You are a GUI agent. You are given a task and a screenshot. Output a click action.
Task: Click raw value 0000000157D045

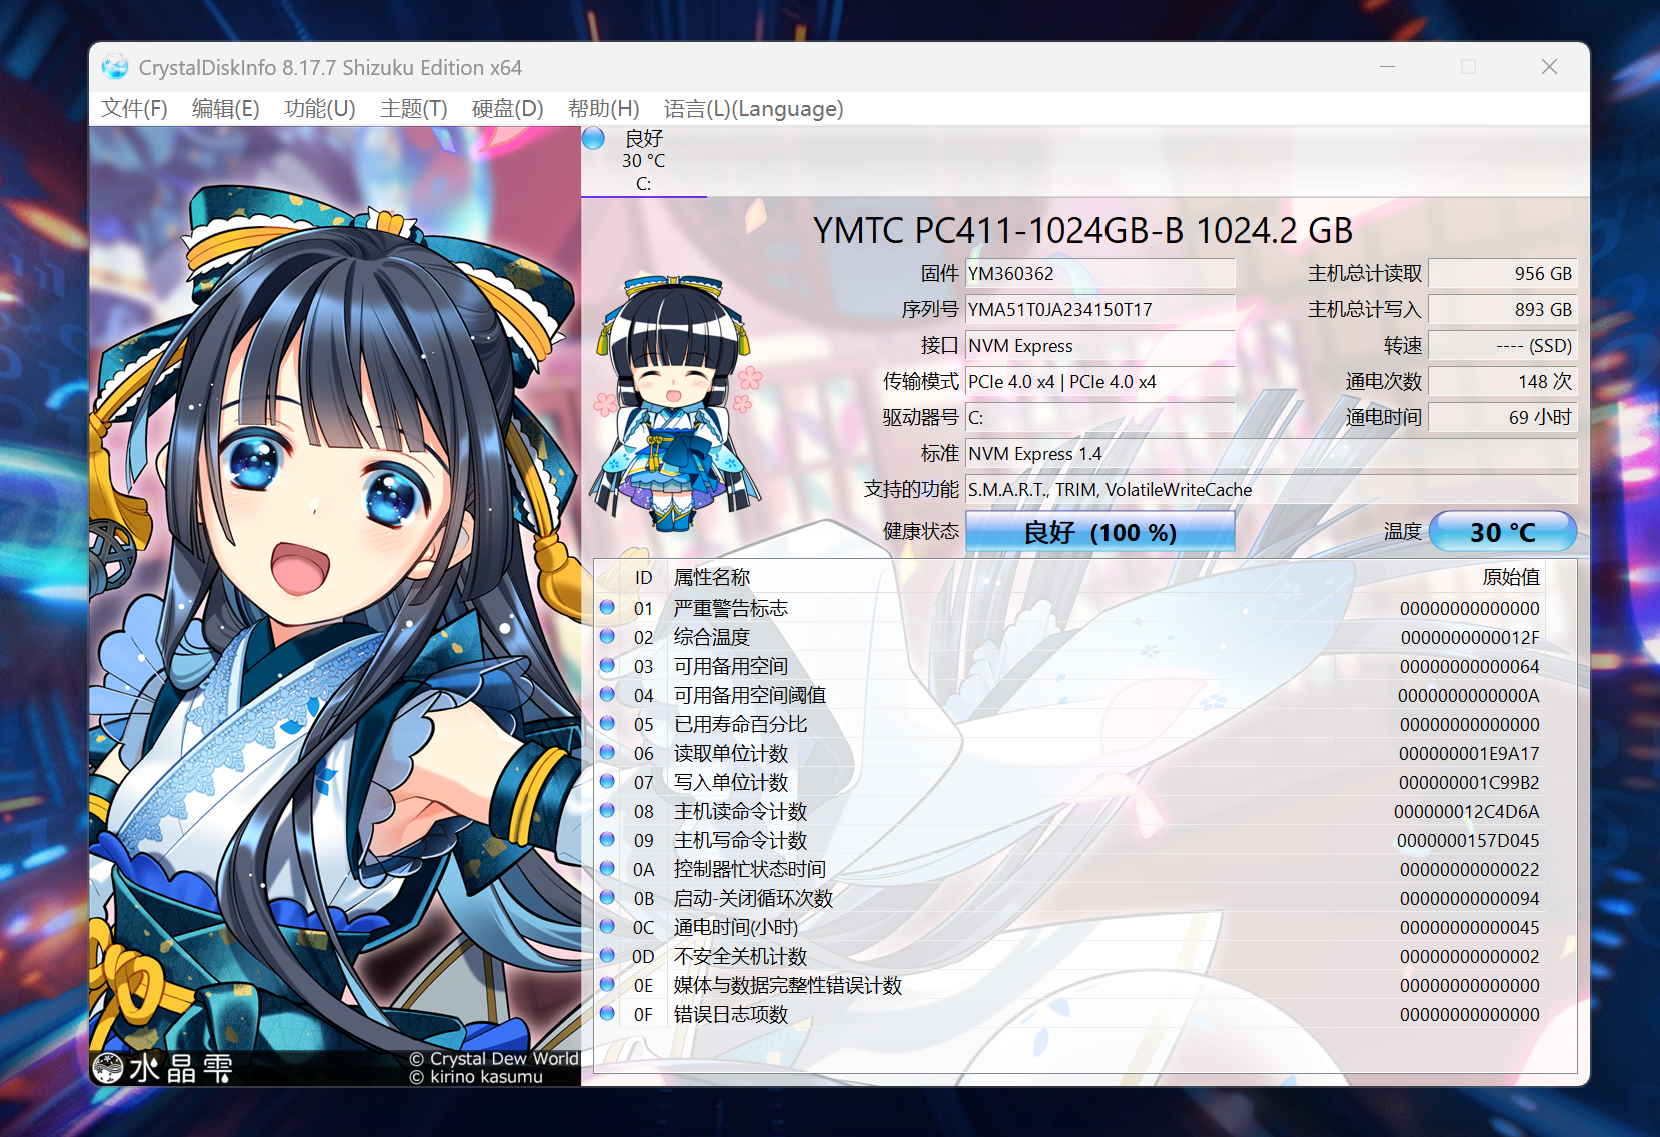(x=1468, y=840)
